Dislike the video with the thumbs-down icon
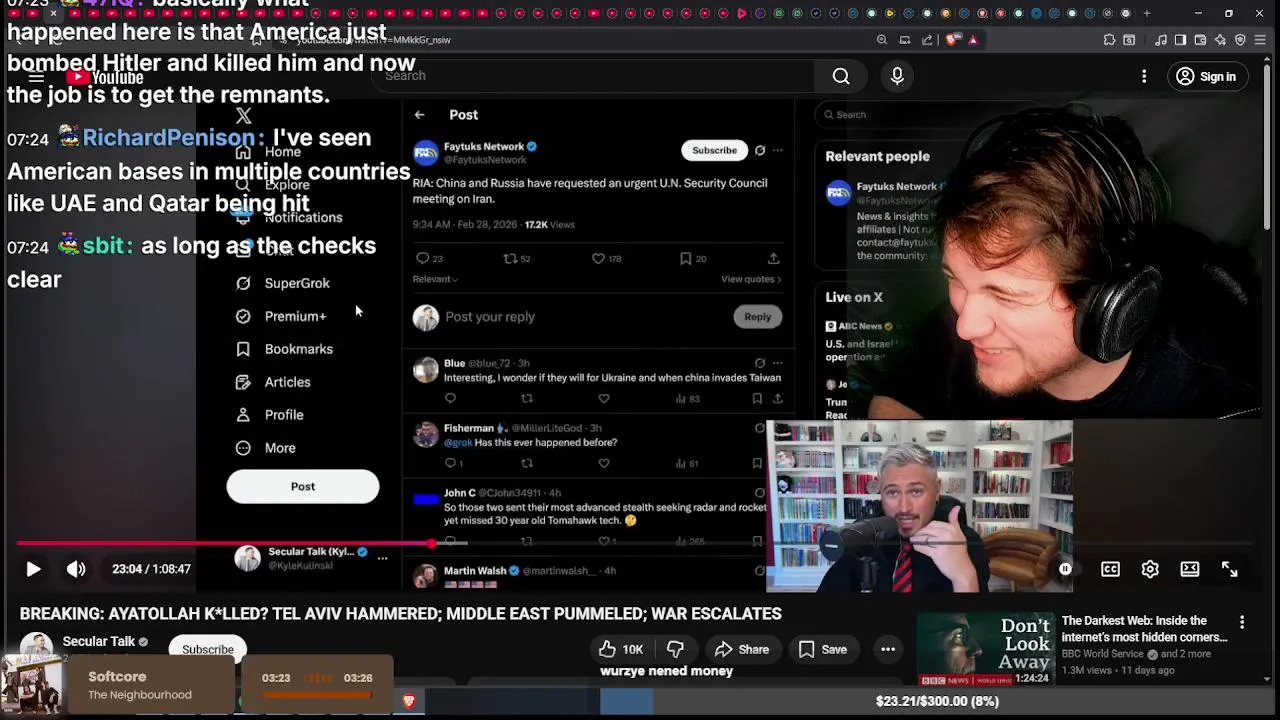Image resolution: width=1280 pixels, height=720 pixels. (675, 649)
